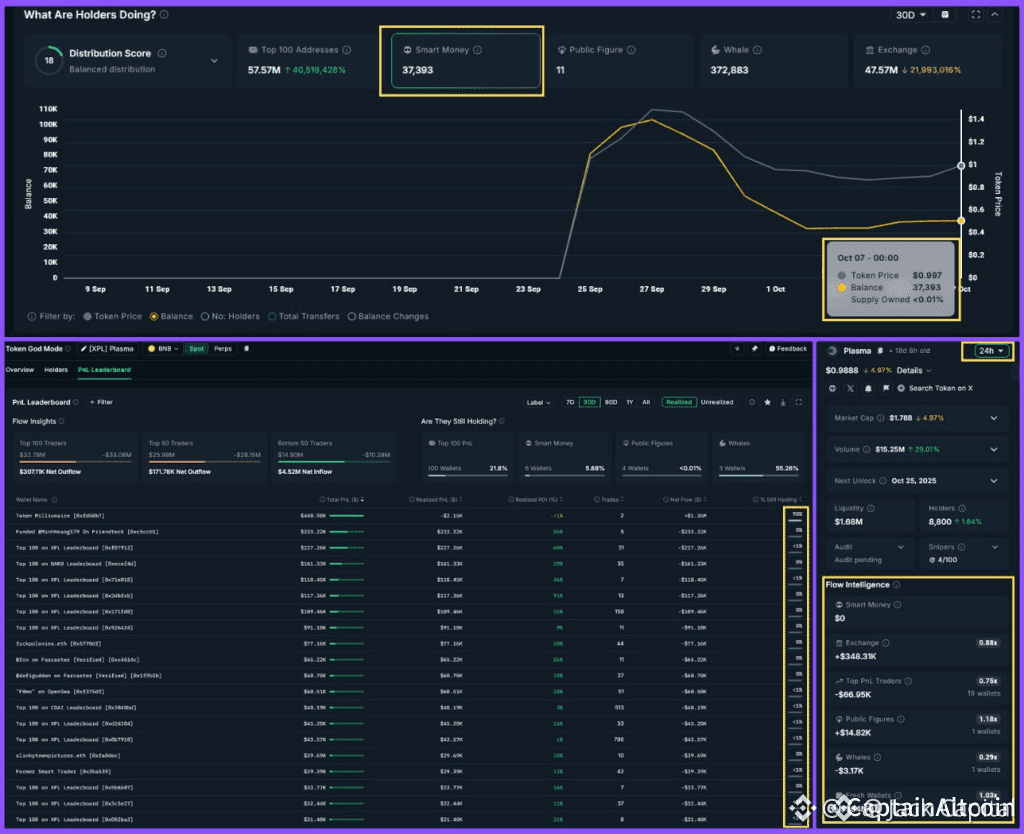The image size is (1024, 834).
Task: Open the 24h period dropdown
Action: pyautogui.click(x=990, y=351)
